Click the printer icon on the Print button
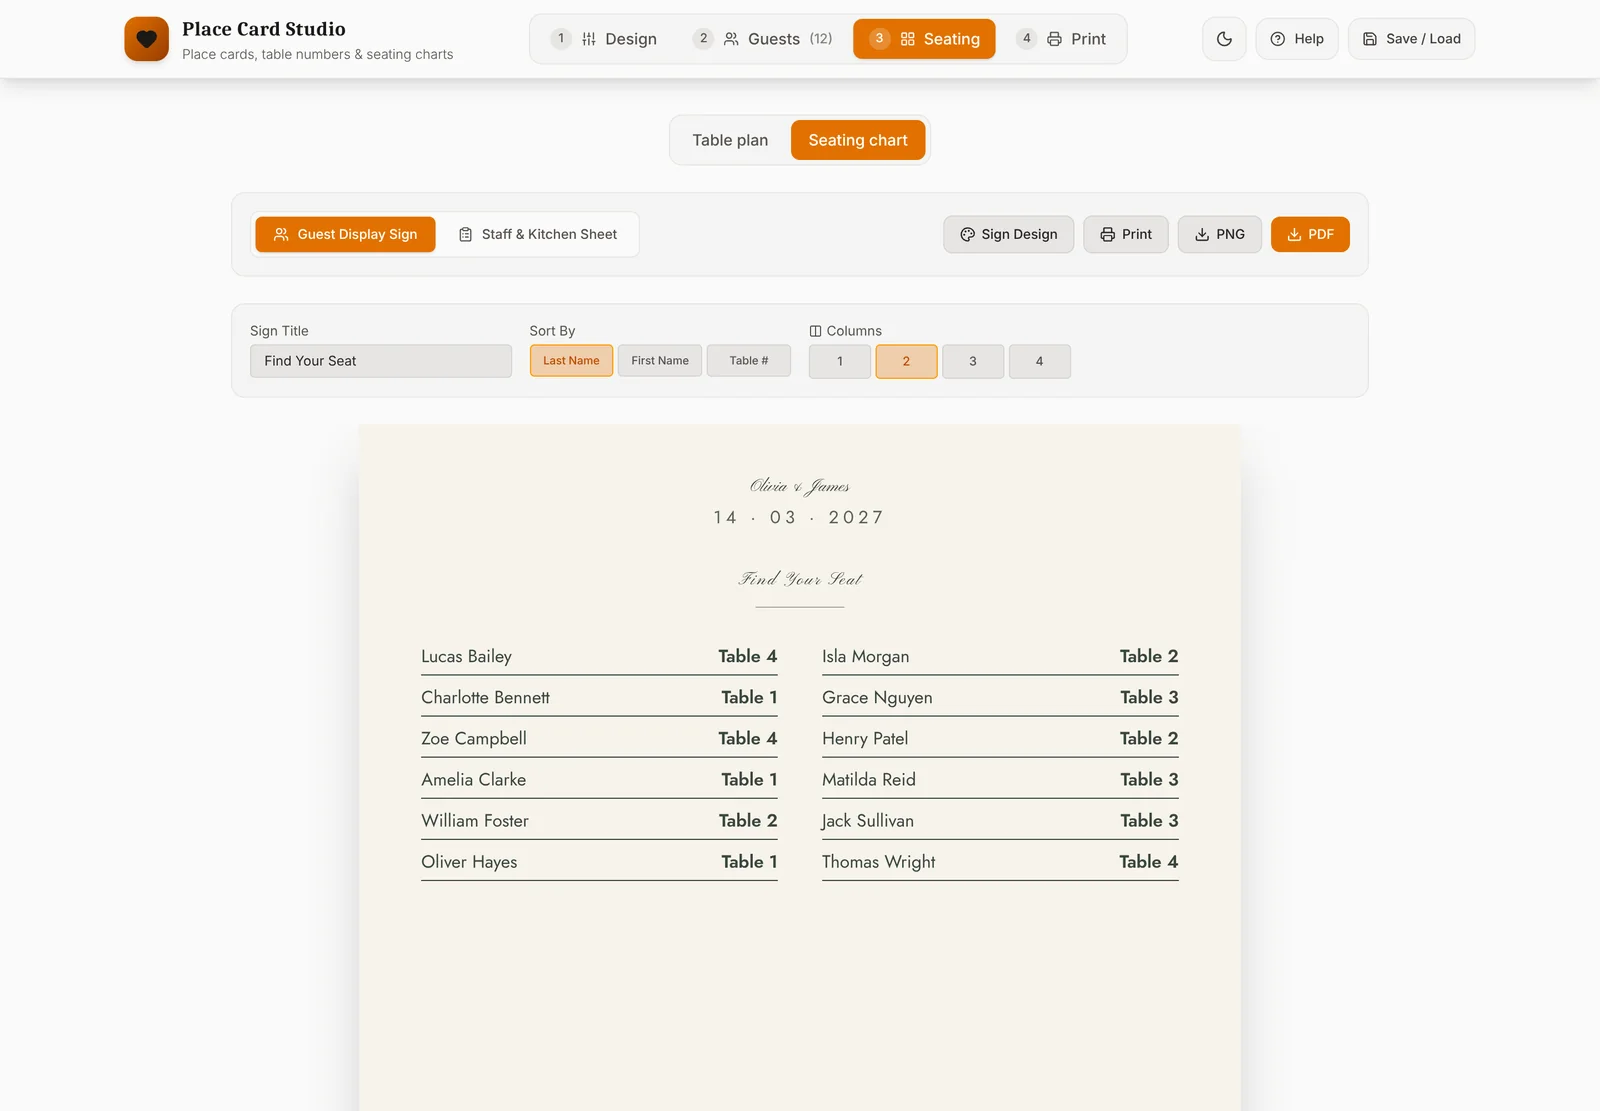1600x1111 pixels. tap(1107, 234)
